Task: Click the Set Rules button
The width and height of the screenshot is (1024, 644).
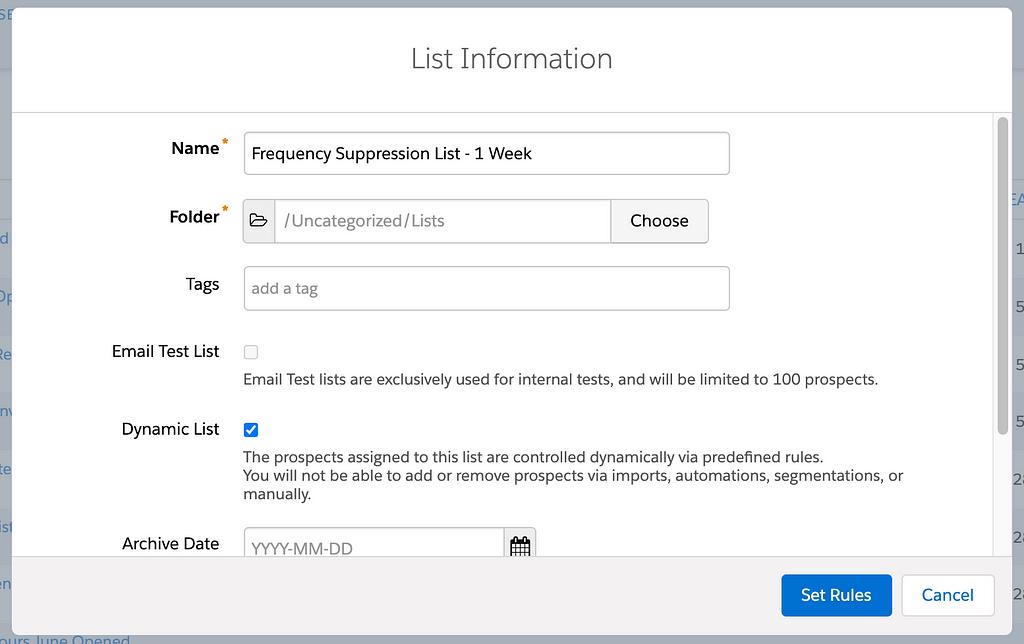Action: pos(835,595)
